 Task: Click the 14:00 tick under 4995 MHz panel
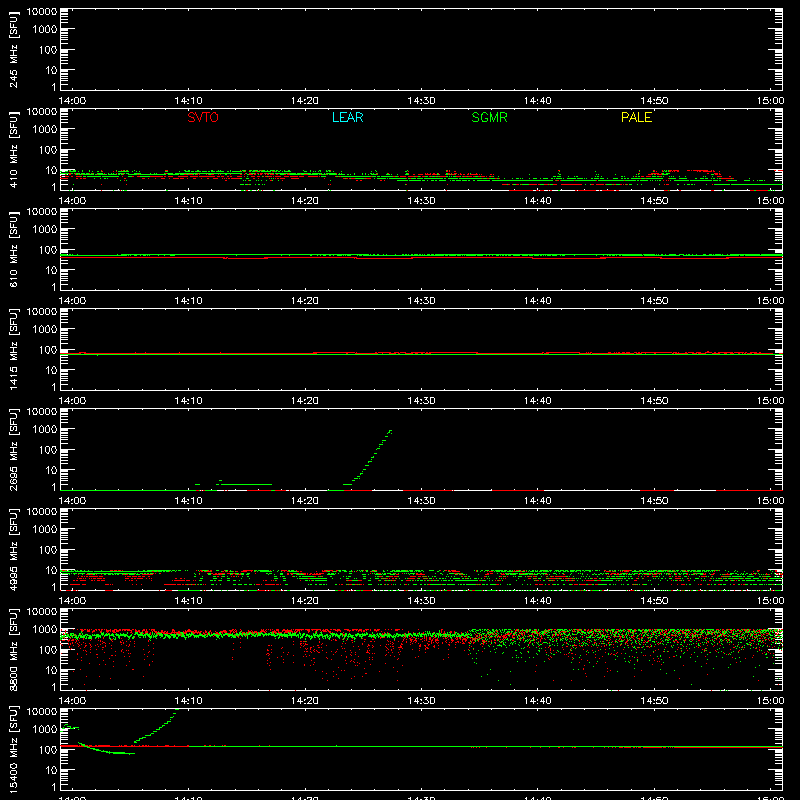(72, 601)
